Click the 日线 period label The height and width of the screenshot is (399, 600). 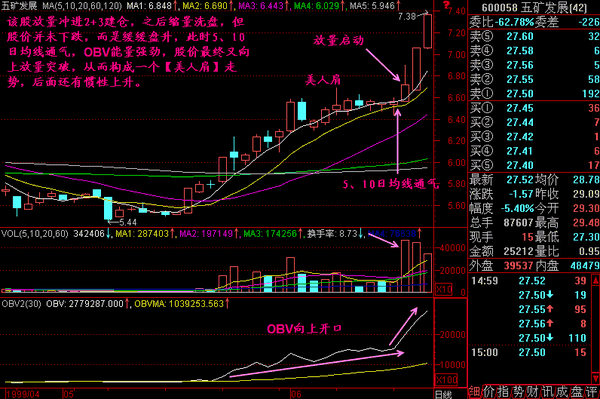(x=443, y=394)
